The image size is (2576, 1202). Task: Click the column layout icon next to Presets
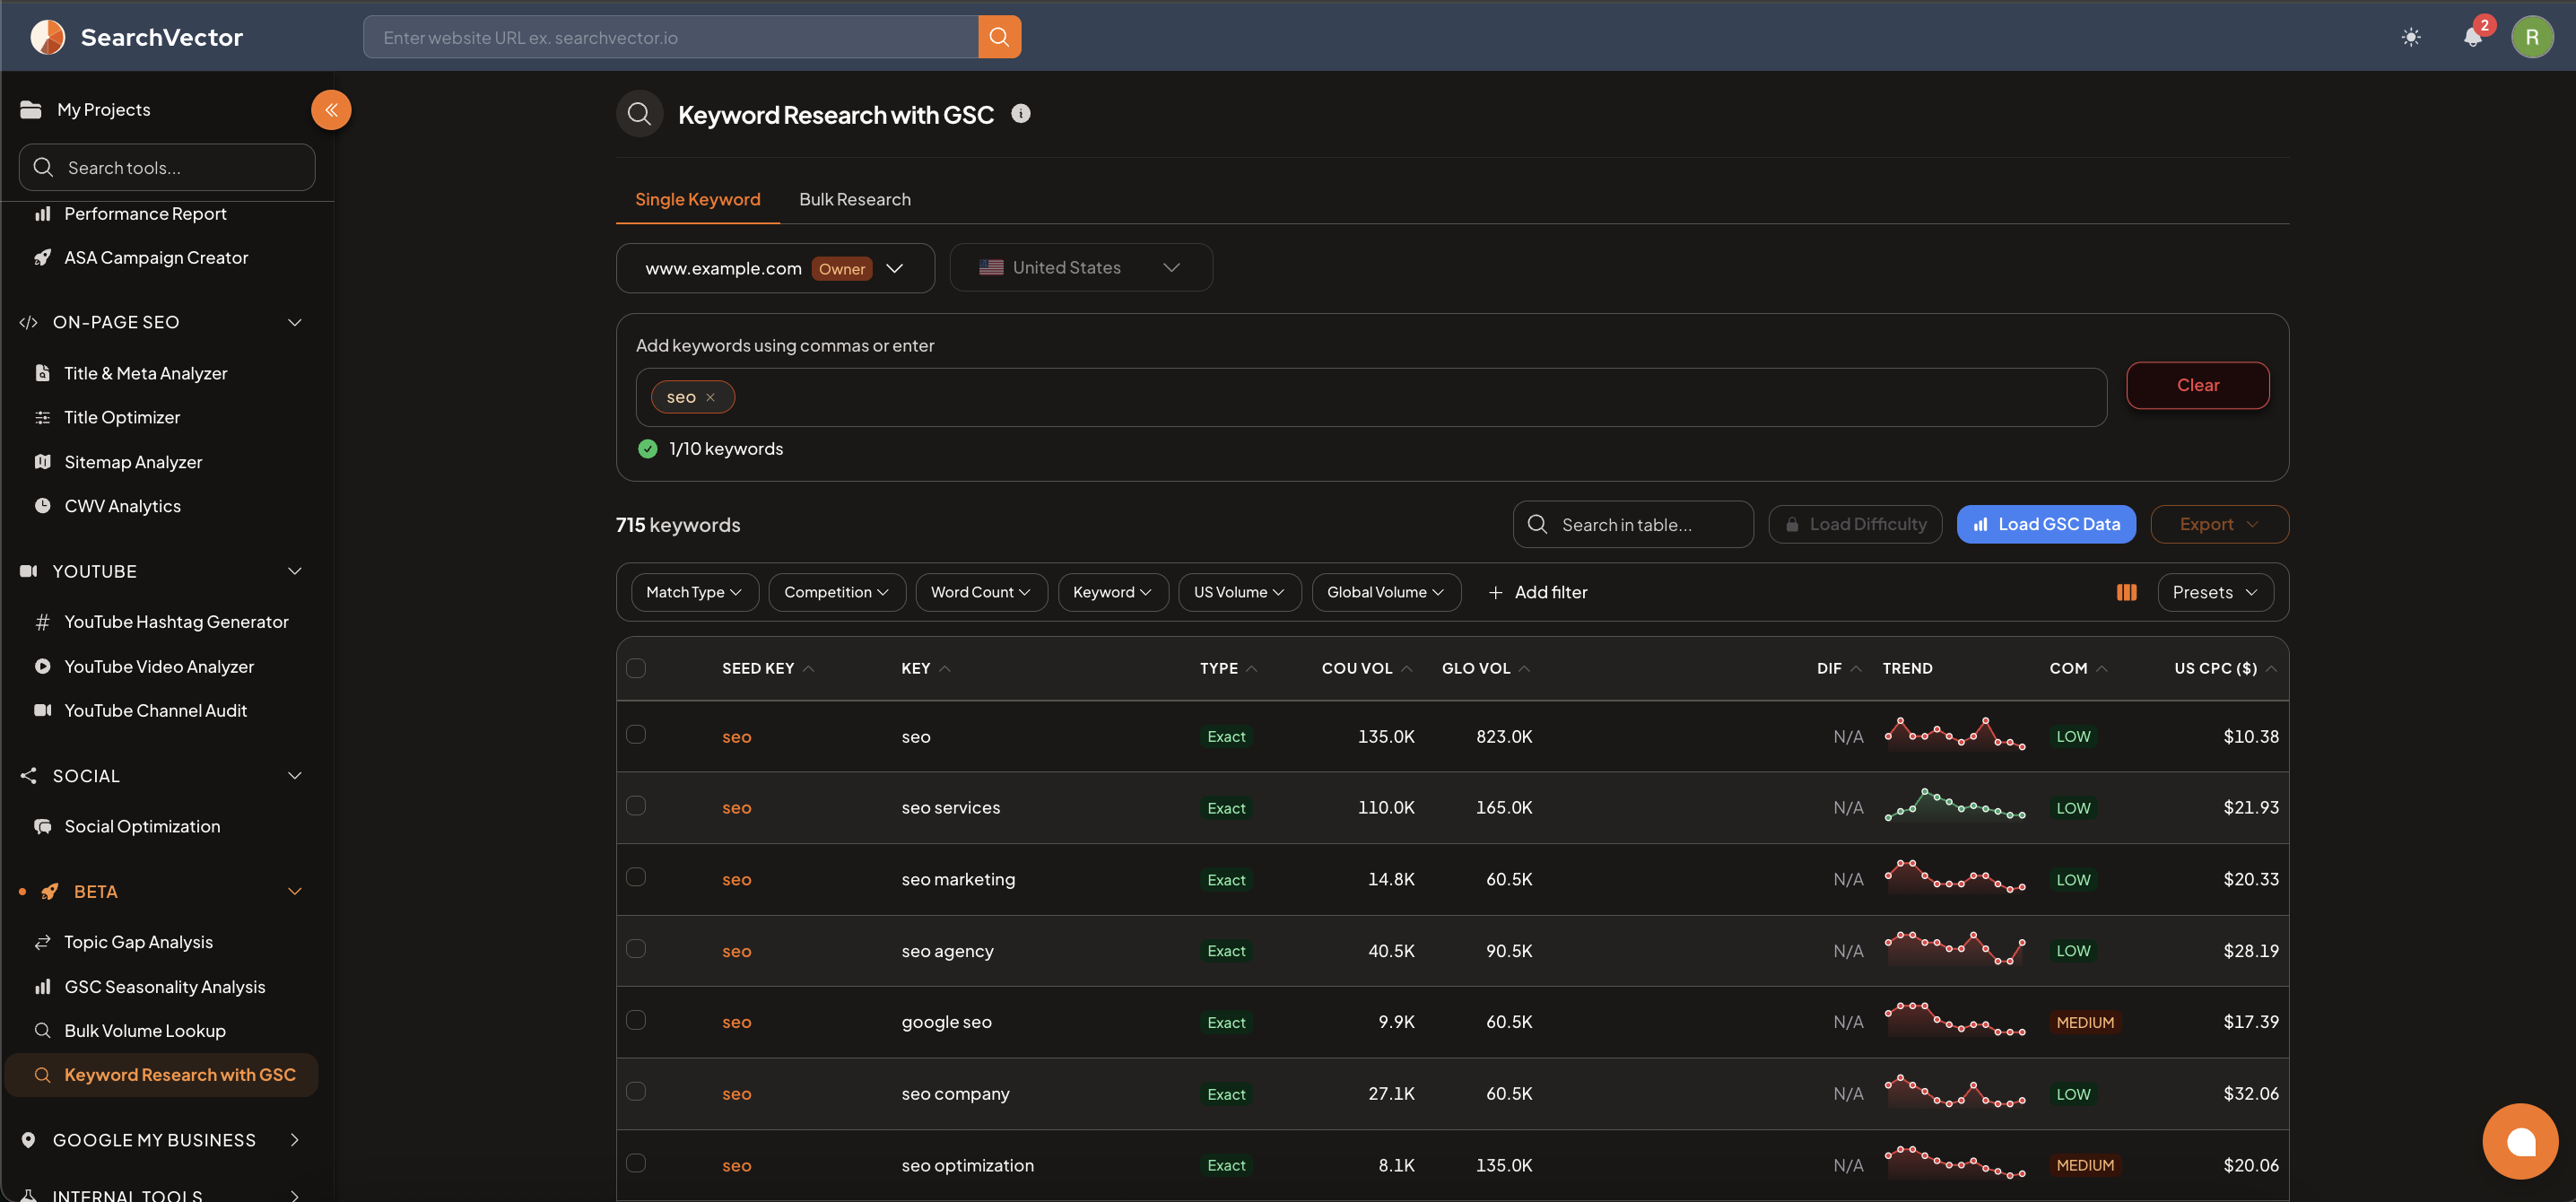2126,592
